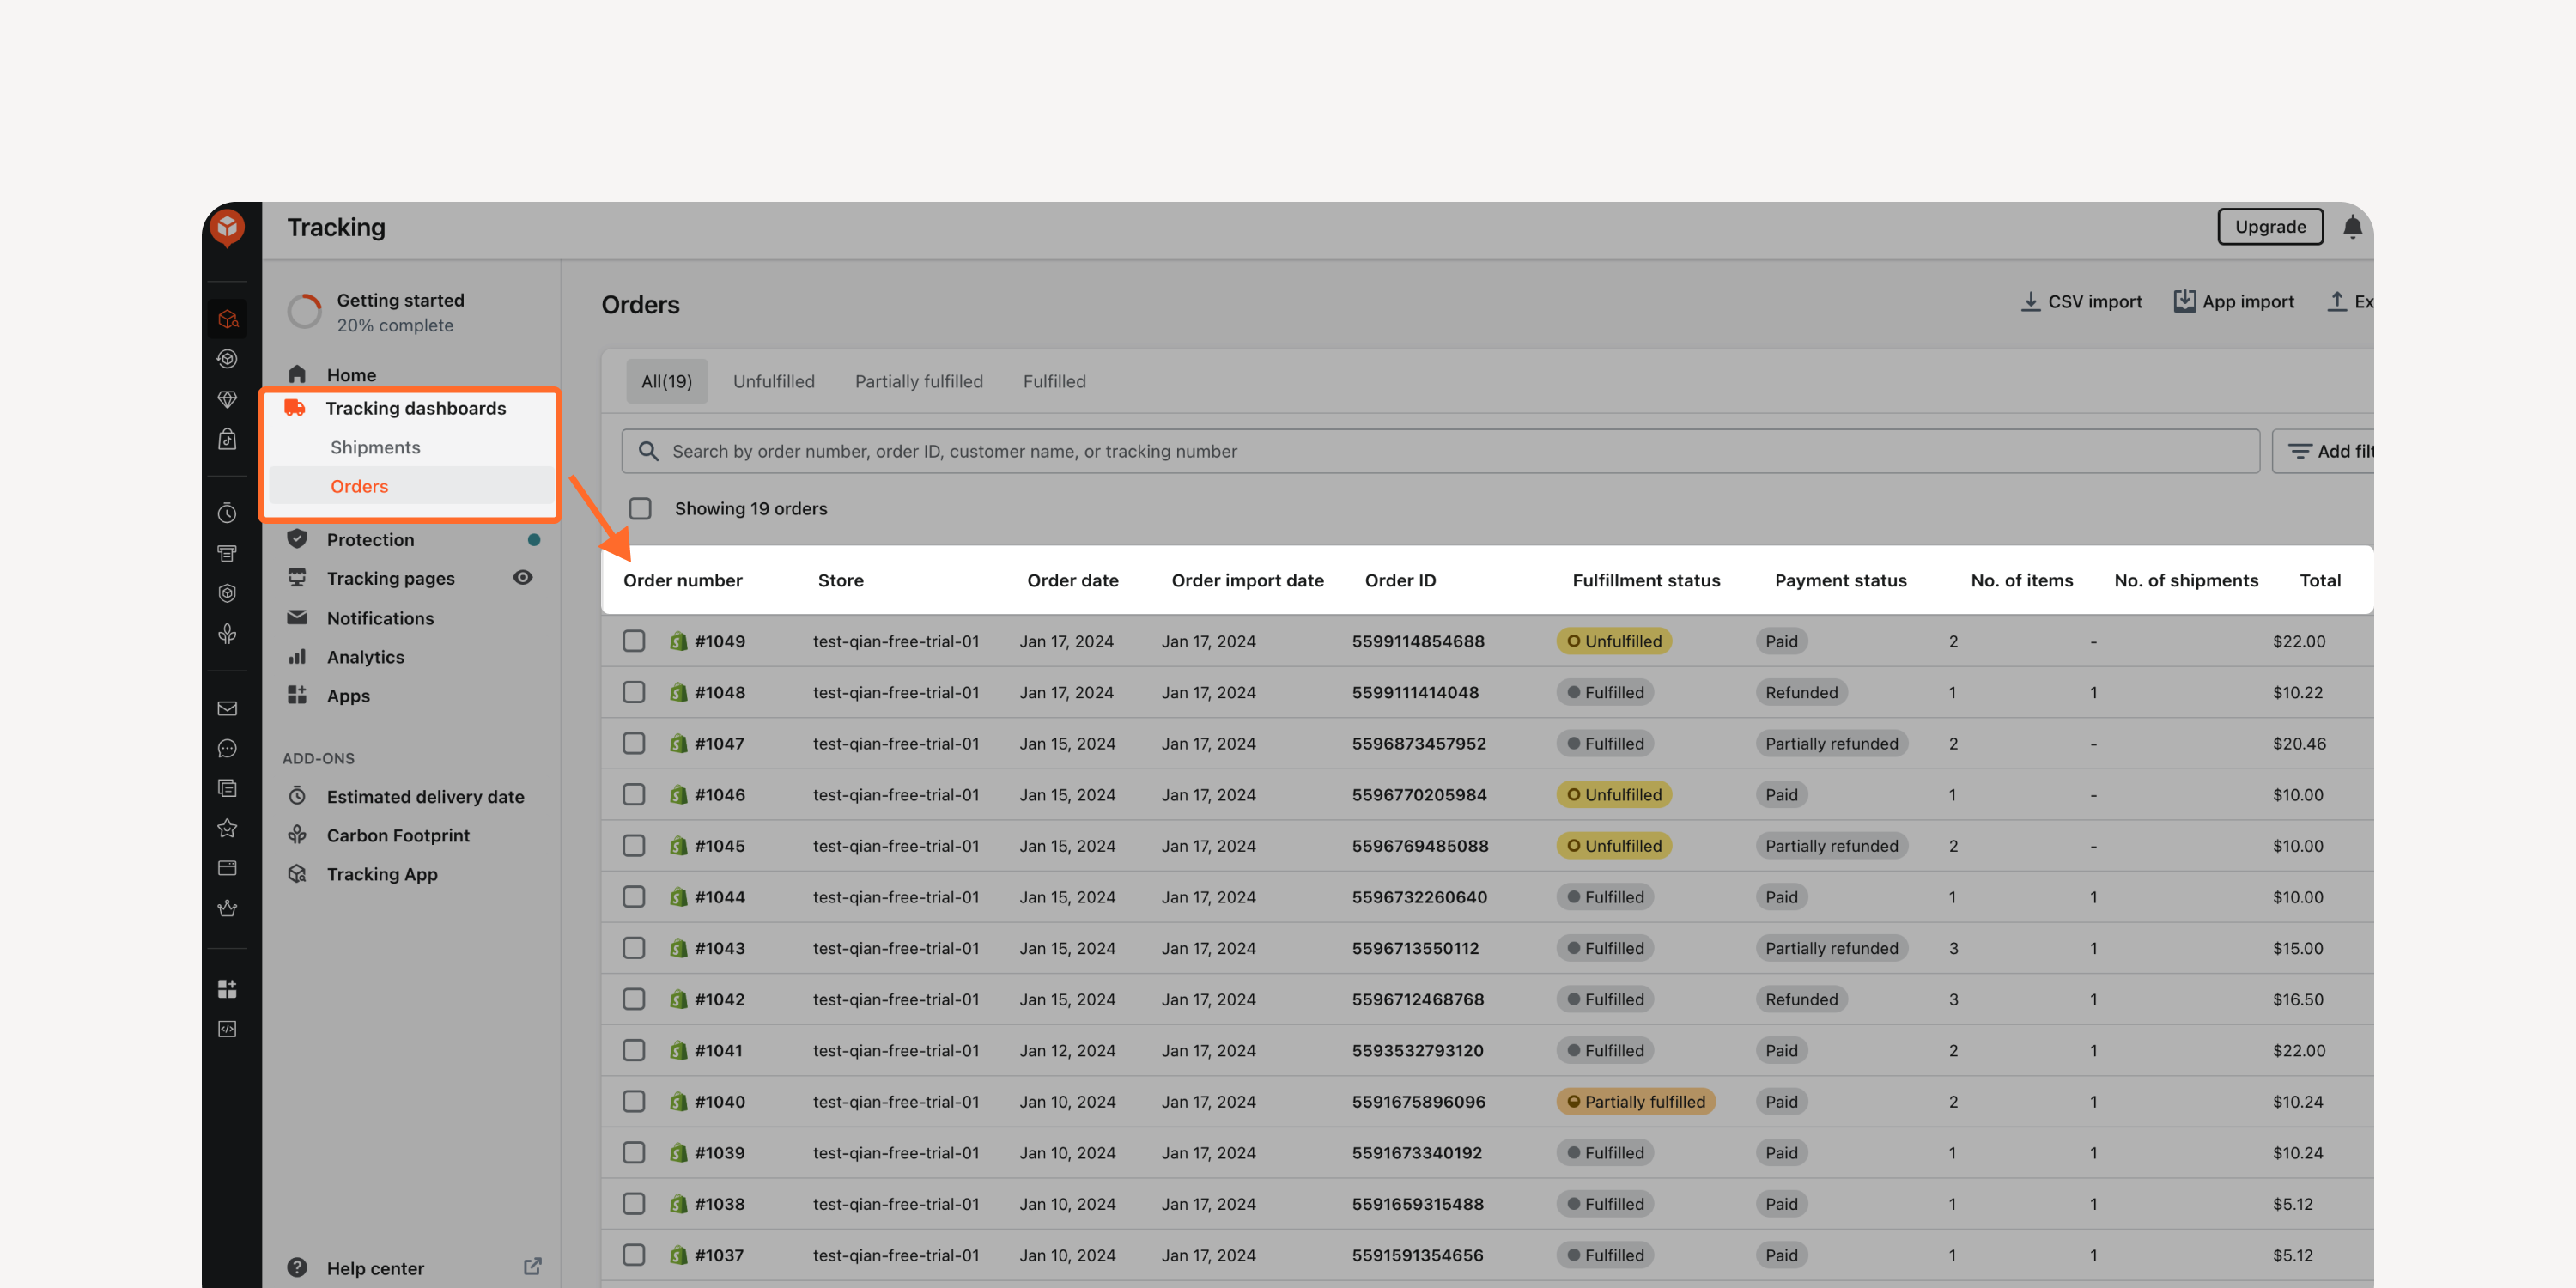Screen dimensions: 2576x1288
Task: Switch to the Unfulfilled tab
Action: coord(773,381)
